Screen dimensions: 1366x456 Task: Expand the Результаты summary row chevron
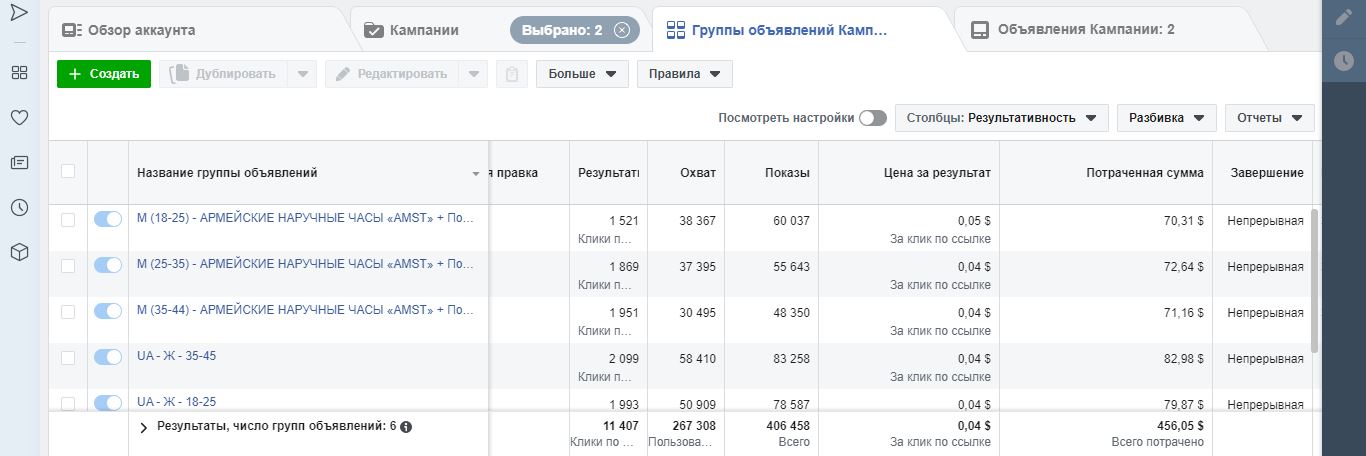point(143,427)
